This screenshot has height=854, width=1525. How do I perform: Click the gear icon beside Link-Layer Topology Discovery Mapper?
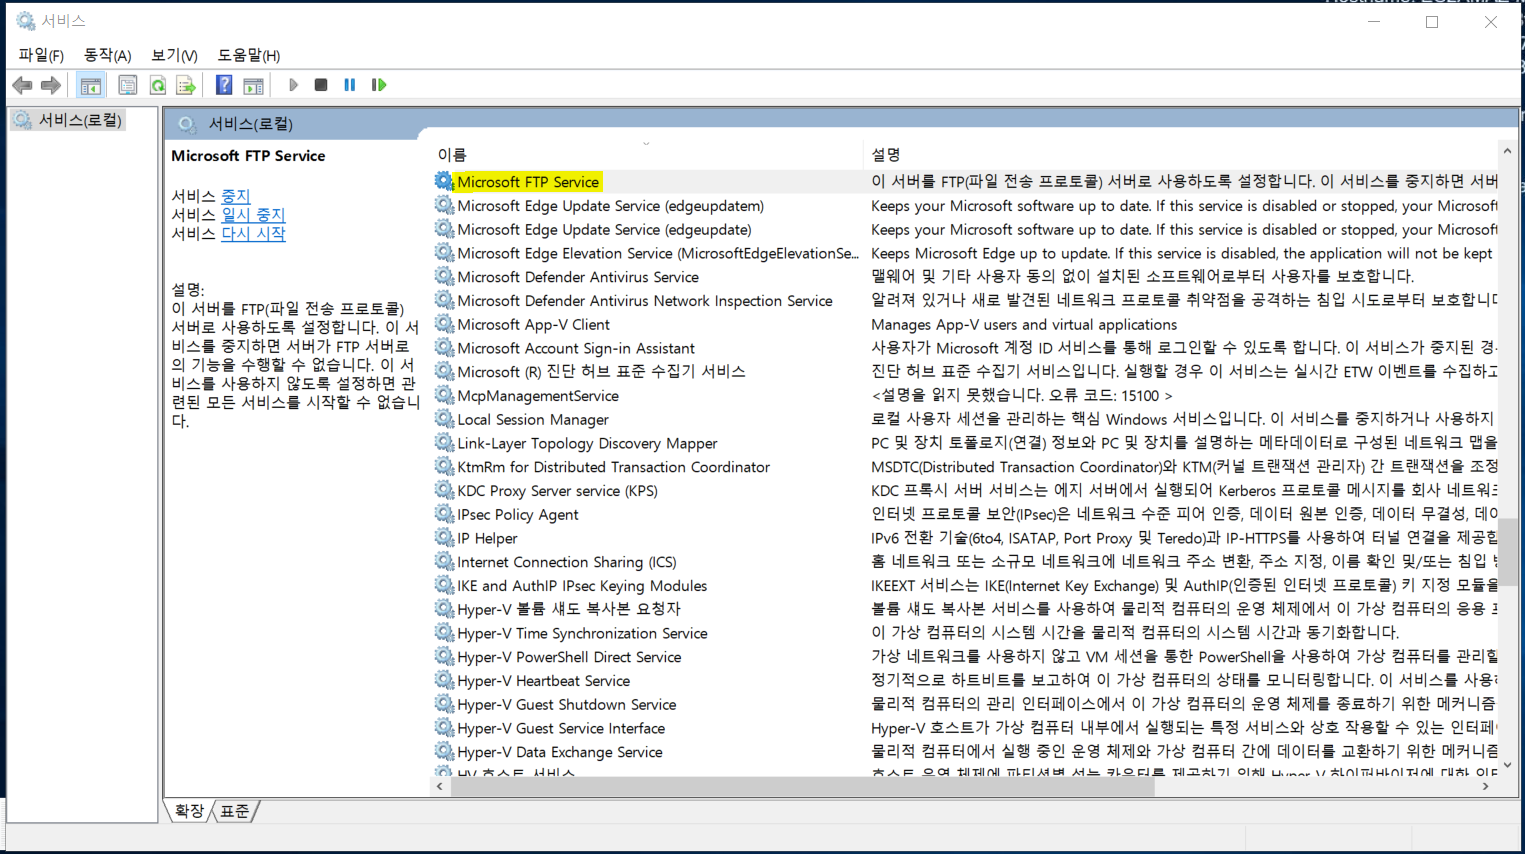[x=444, y=443]
